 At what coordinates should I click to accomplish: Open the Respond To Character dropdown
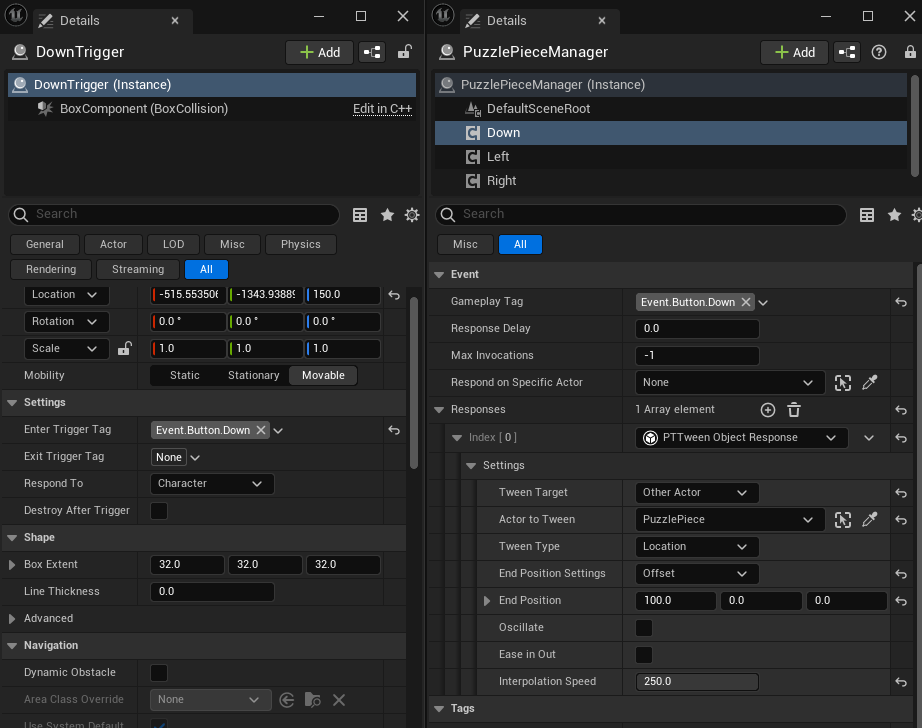click(x=211, y=483)
